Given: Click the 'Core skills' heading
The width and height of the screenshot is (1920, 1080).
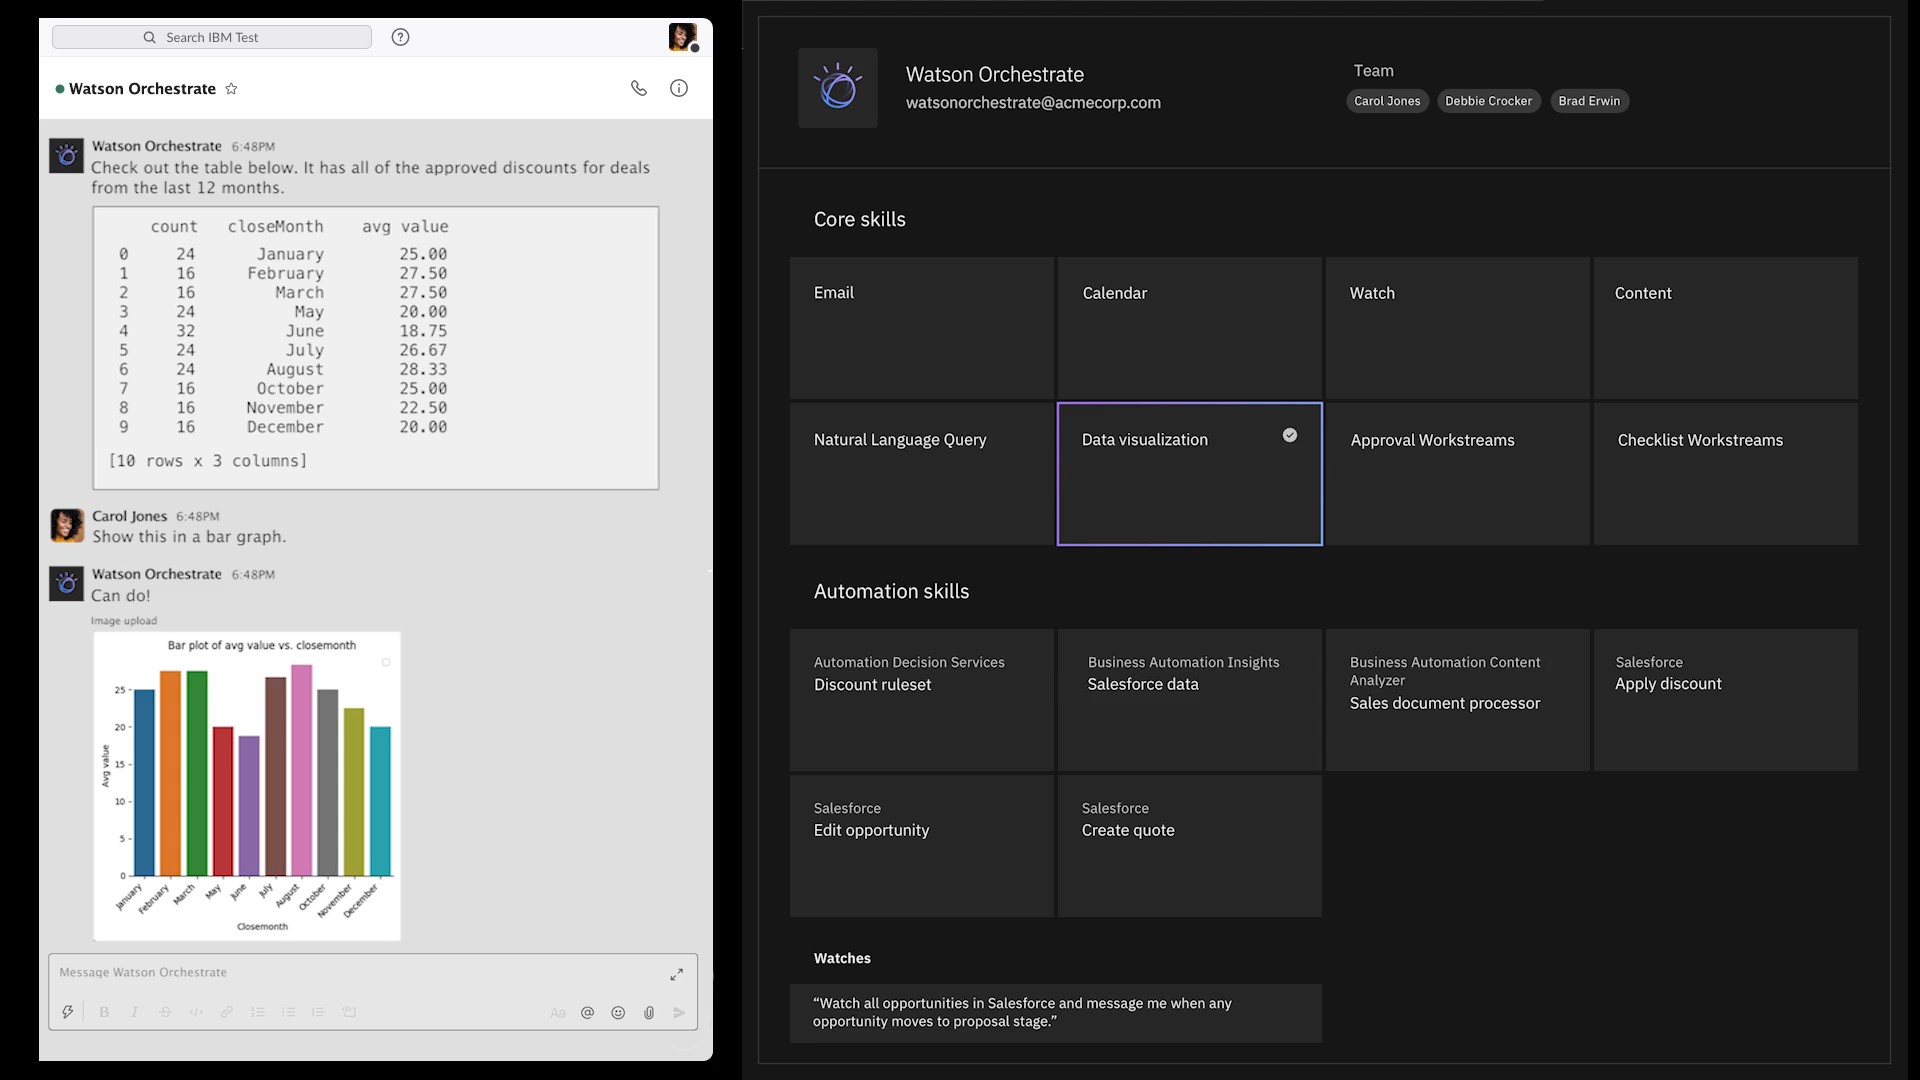Looking at the screenshot, I should tap(860, 220).
